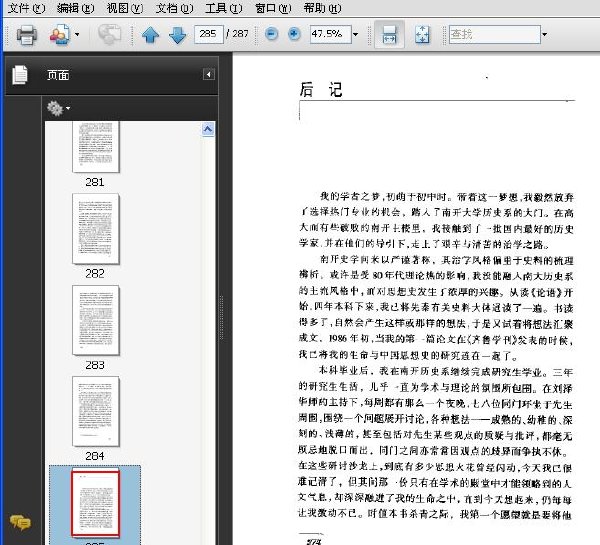
Task: Open the 编辑 menu
Action: click(x=75, y=8)
